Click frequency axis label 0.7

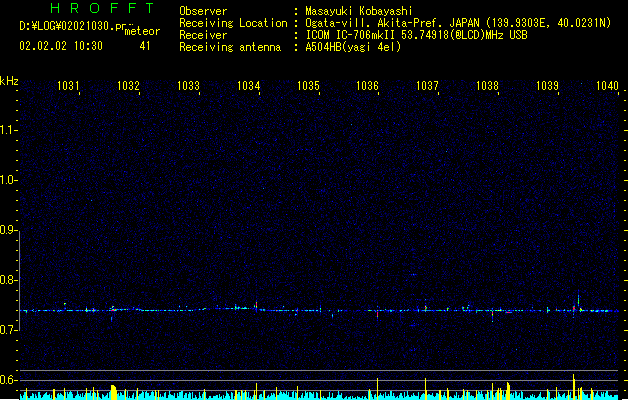pos(8,330)
